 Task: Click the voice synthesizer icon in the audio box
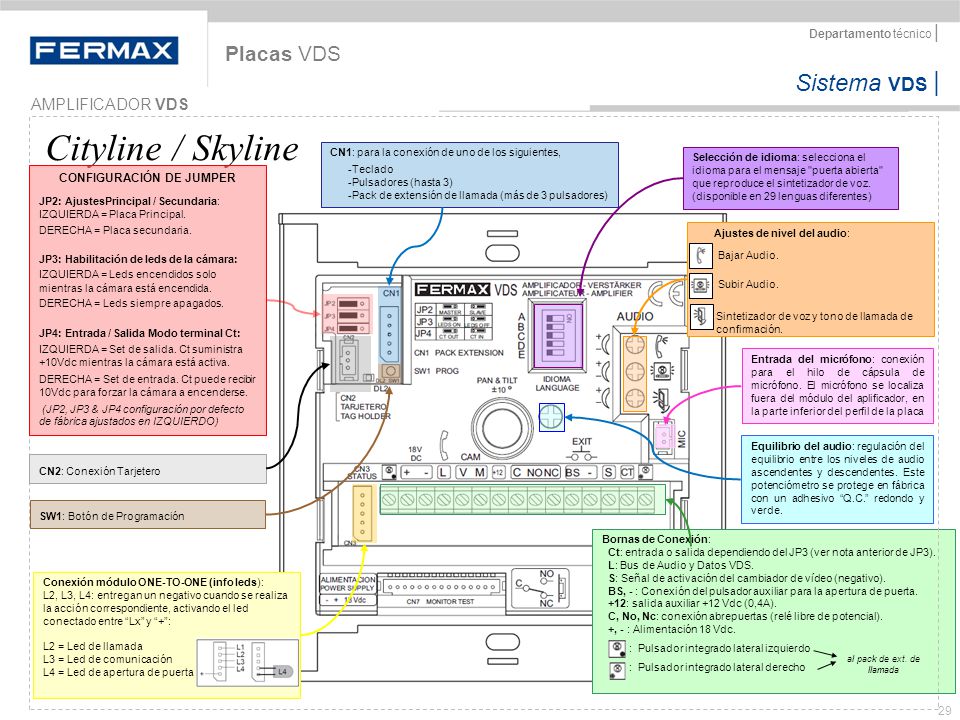(x=700, y=316)
